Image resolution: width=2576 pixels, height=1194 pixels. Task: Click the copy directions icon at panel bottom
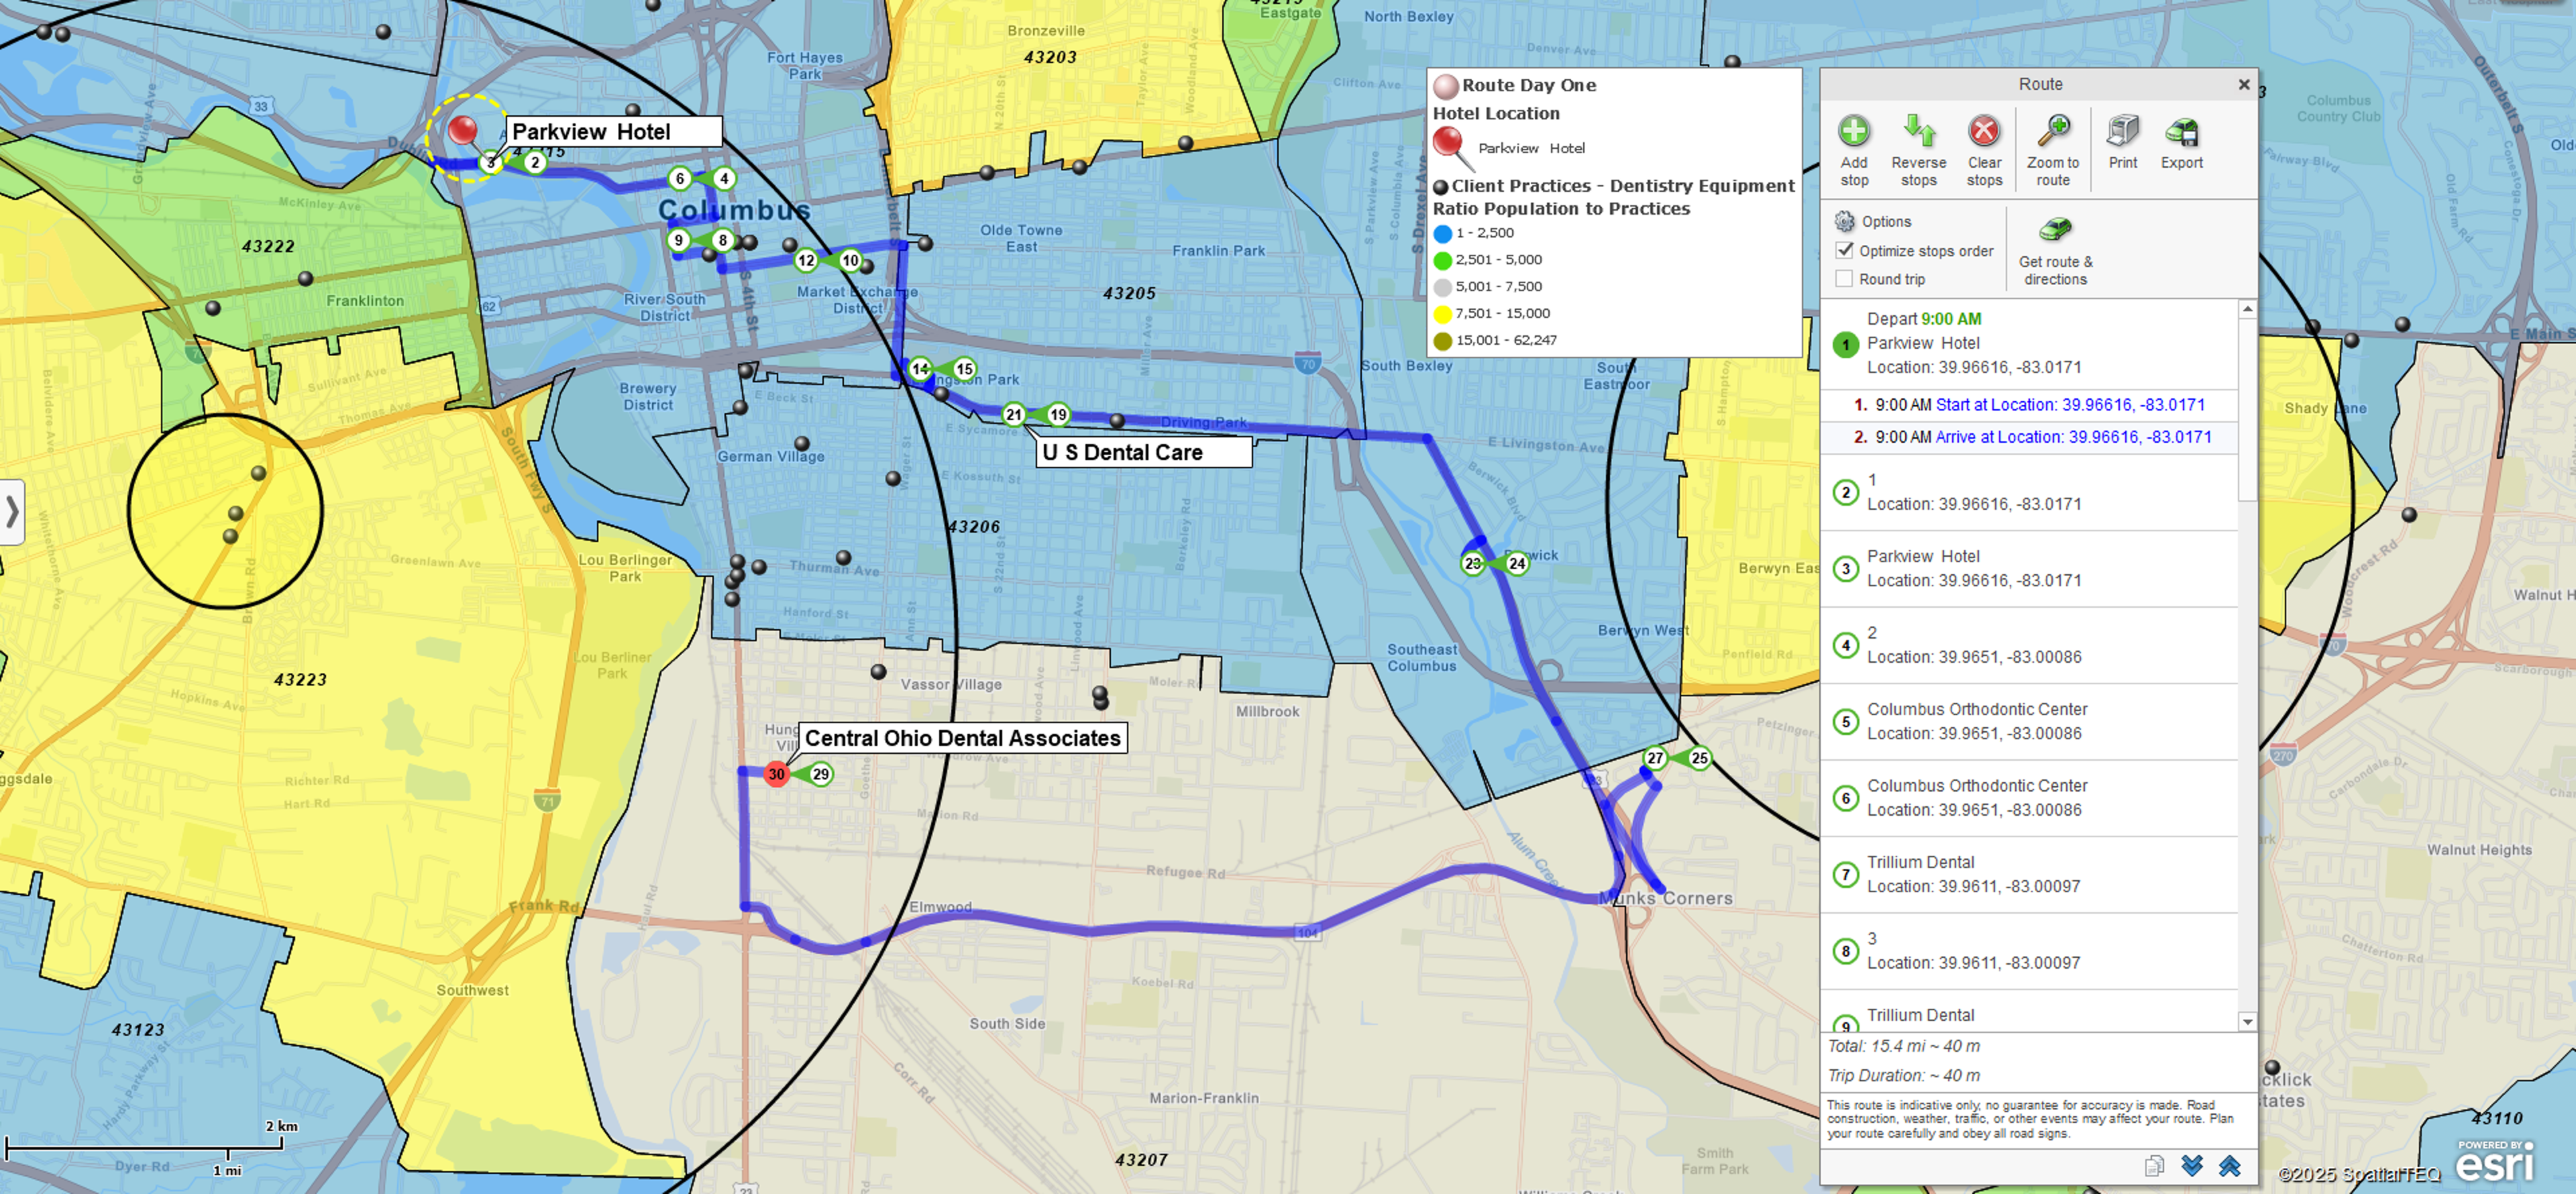[x=2153, y=1166]
